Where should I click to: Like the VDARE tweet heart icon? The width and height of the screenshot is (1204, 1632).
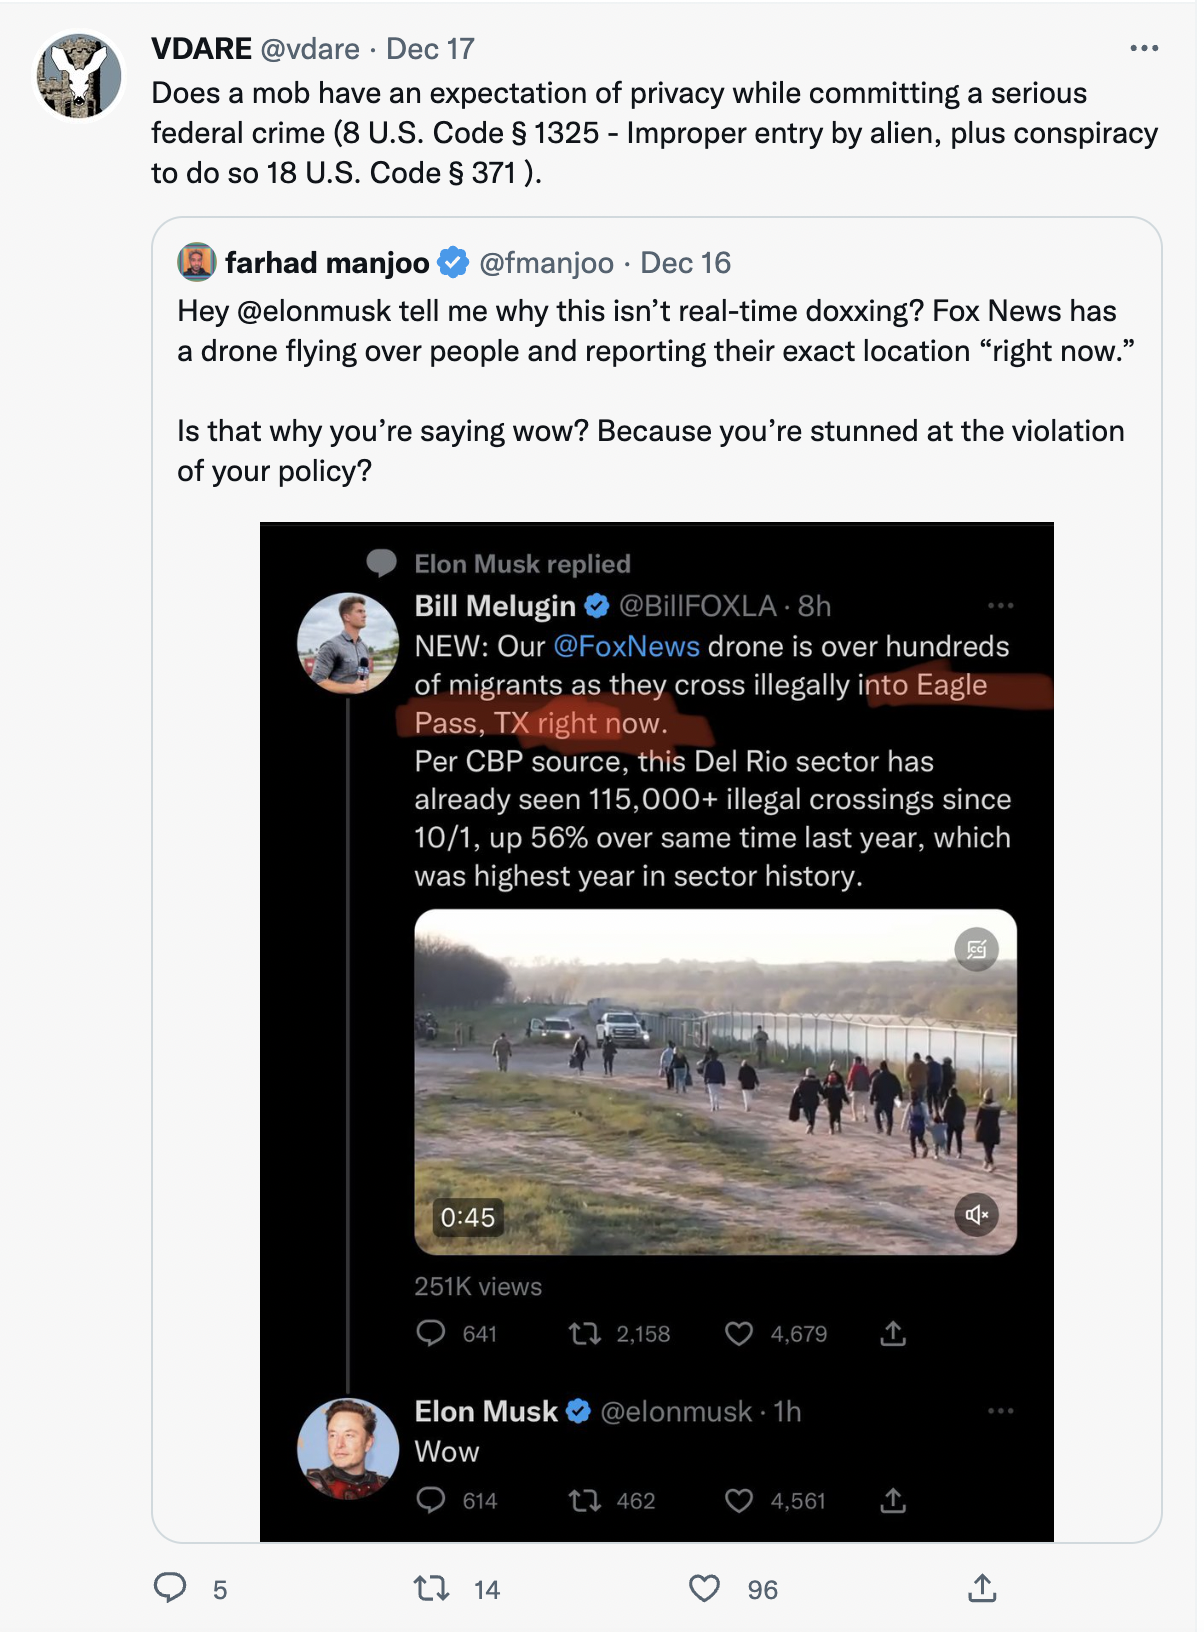[705, 1588]
